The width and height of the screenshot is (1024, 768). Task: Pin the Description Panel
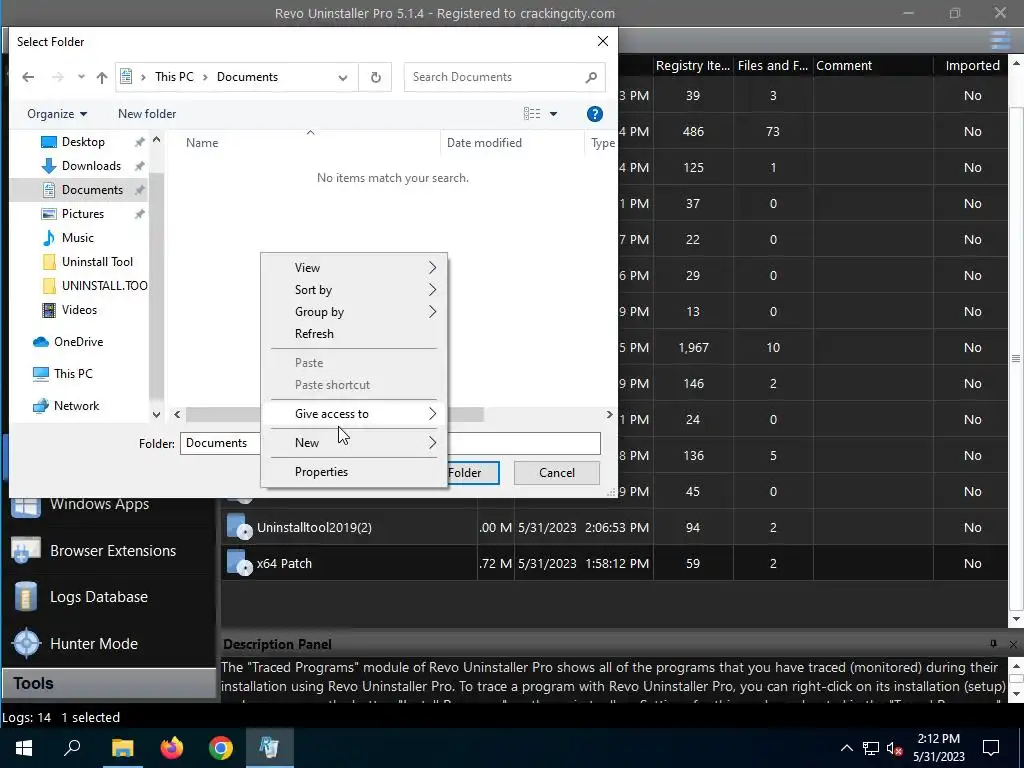click(x=993, y=644)
